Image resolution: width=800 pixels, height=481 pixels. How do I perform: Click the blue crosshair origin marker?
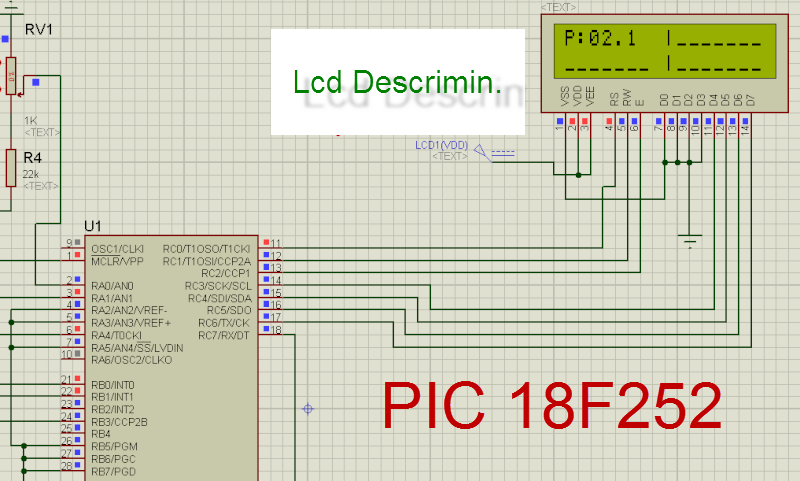point(308,409)
